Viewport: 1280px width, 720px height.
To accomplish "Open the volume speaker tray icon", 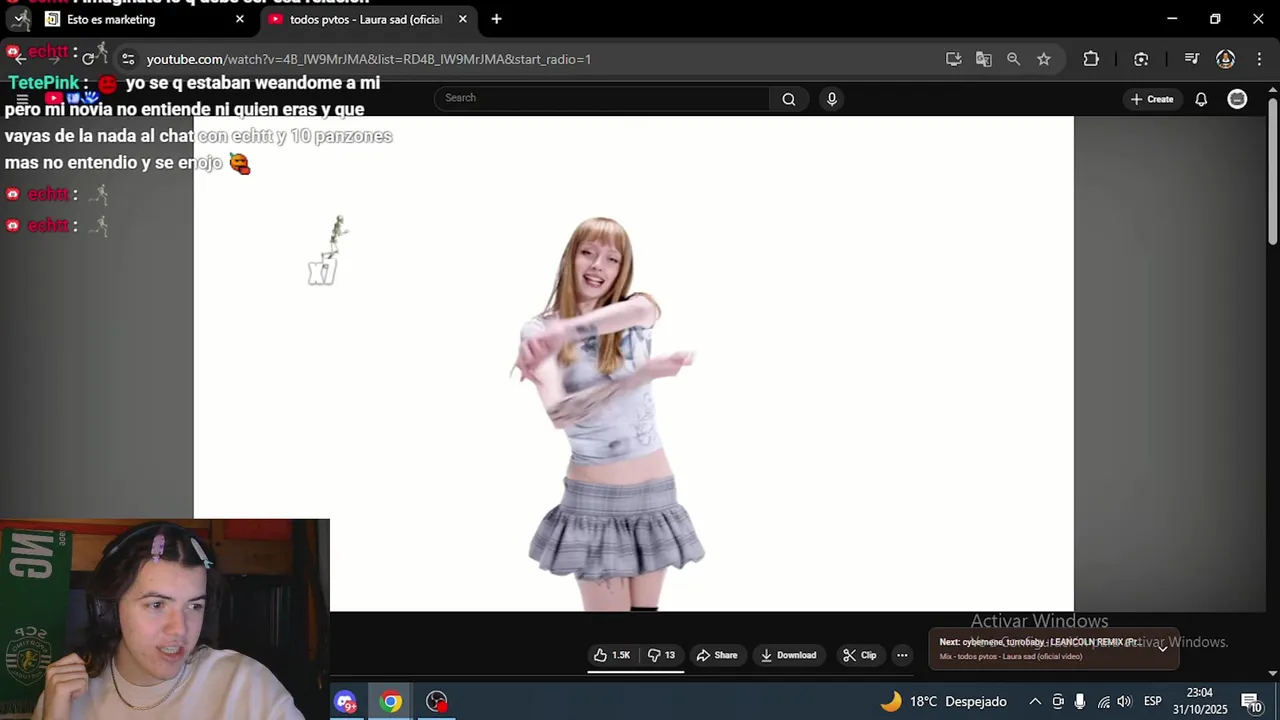I will point(1125,702).
